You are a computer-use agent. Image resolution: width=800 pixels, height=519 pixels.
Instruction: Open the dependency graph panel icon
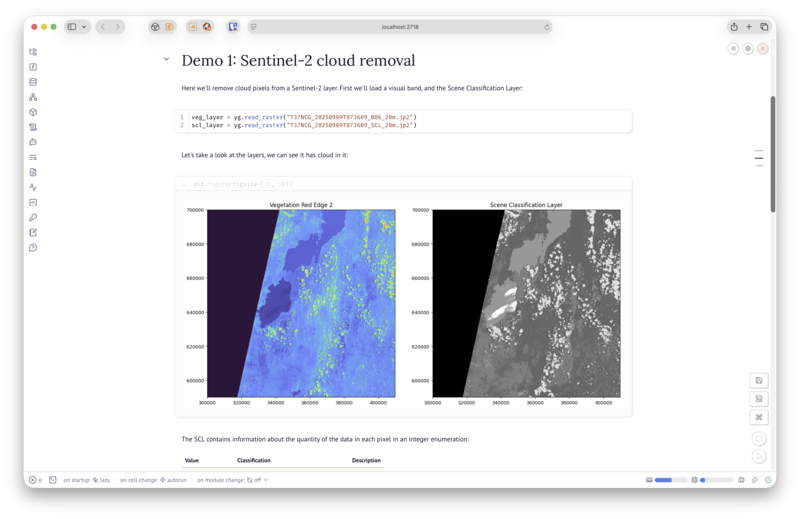pyautogui.click(x=33, y=97)
